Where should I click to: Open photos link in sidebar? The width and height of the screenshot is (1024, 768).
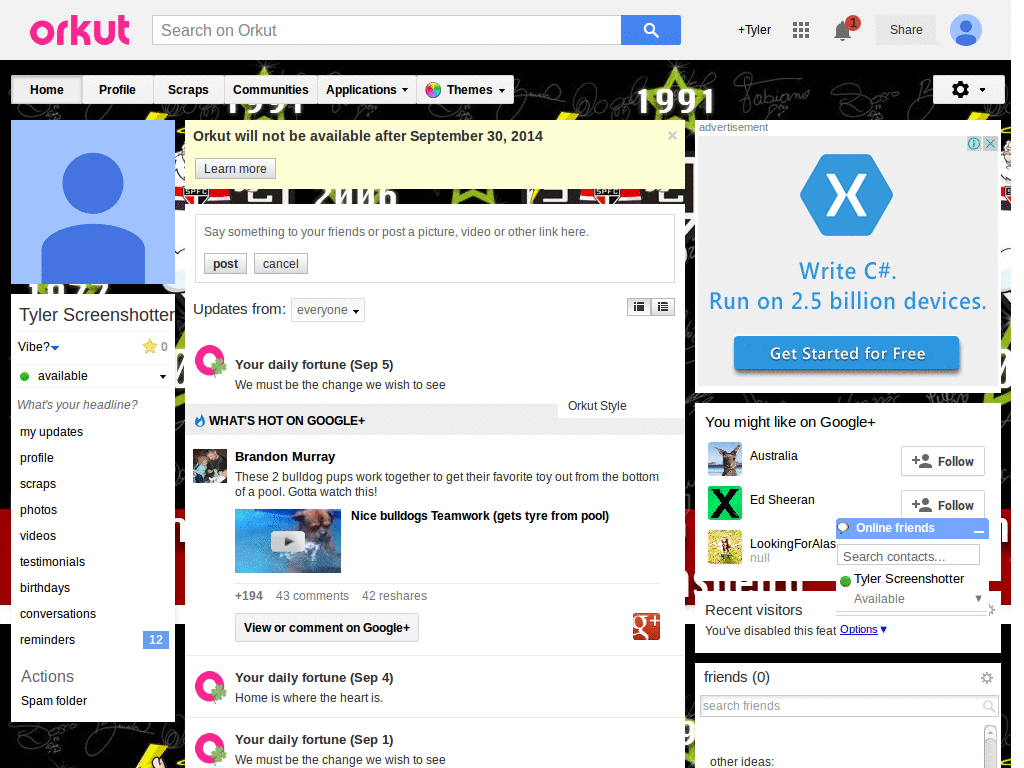[39, 509]
